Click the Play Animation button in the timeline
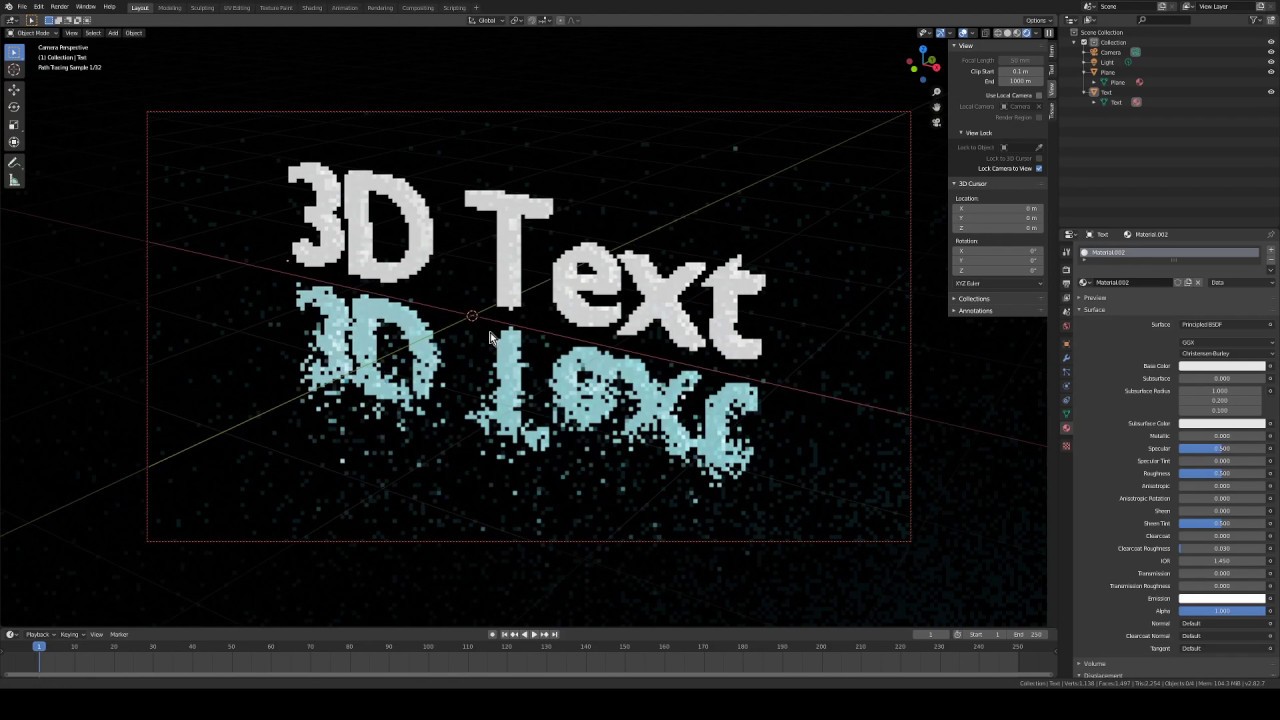The image size is (1280, 720). click(534, 634)
